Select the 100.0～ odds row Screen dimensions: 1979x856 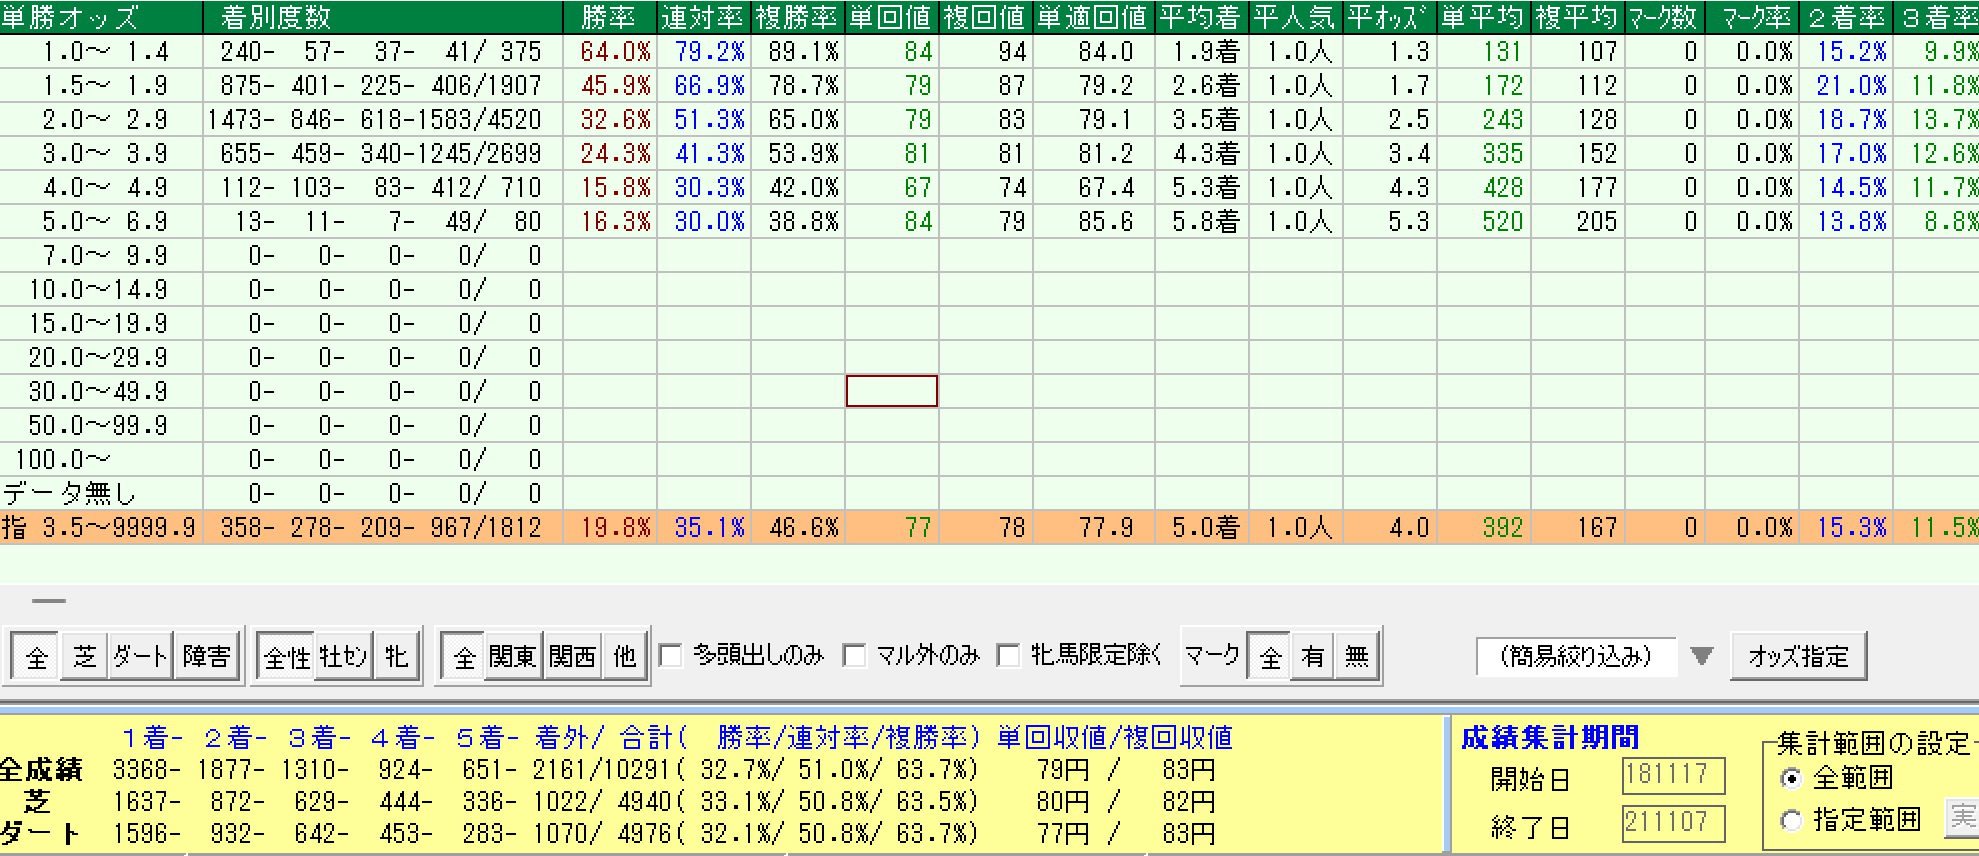989,459
